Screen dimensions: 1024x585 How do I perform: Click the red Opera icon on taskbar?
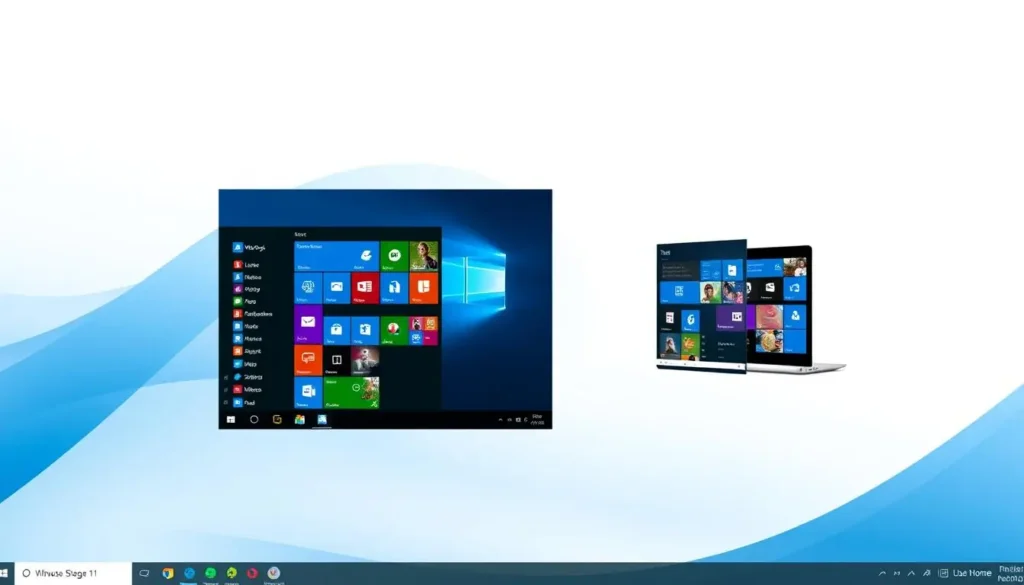pyautogui.click(x=252, y=574)
